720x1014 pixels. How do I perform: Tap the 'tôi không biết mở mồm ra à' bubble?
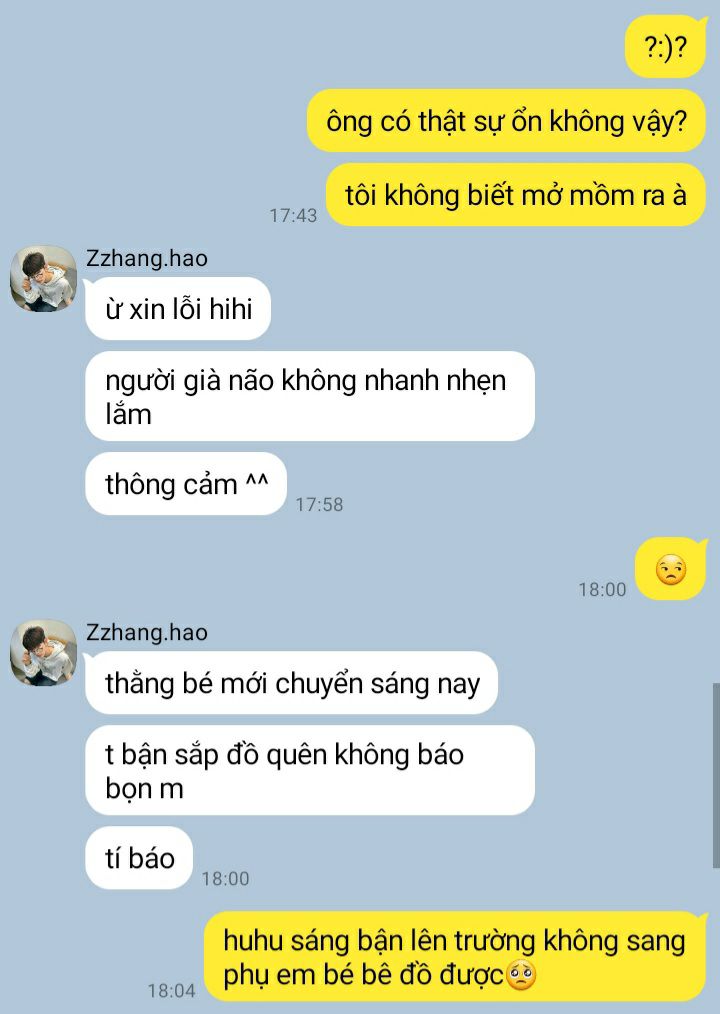(516, 195)
